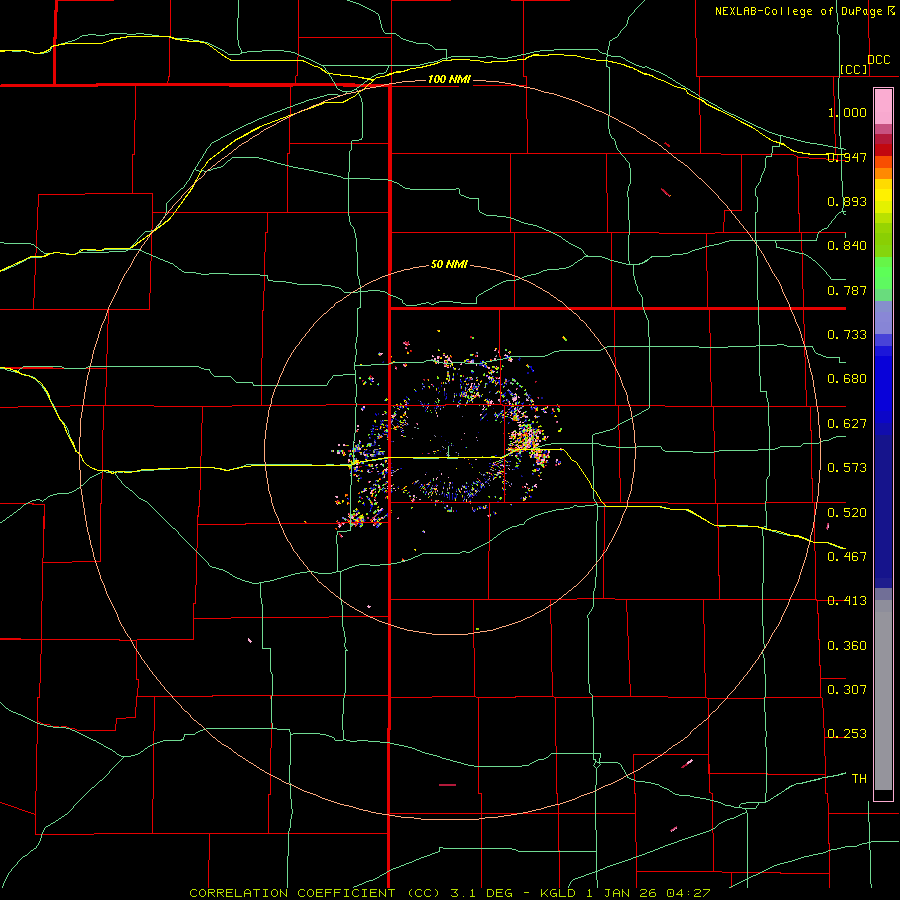Click the 0.893 scale value
The height and width of the screenshot is (900, 900).
click(x=847, y=201)
